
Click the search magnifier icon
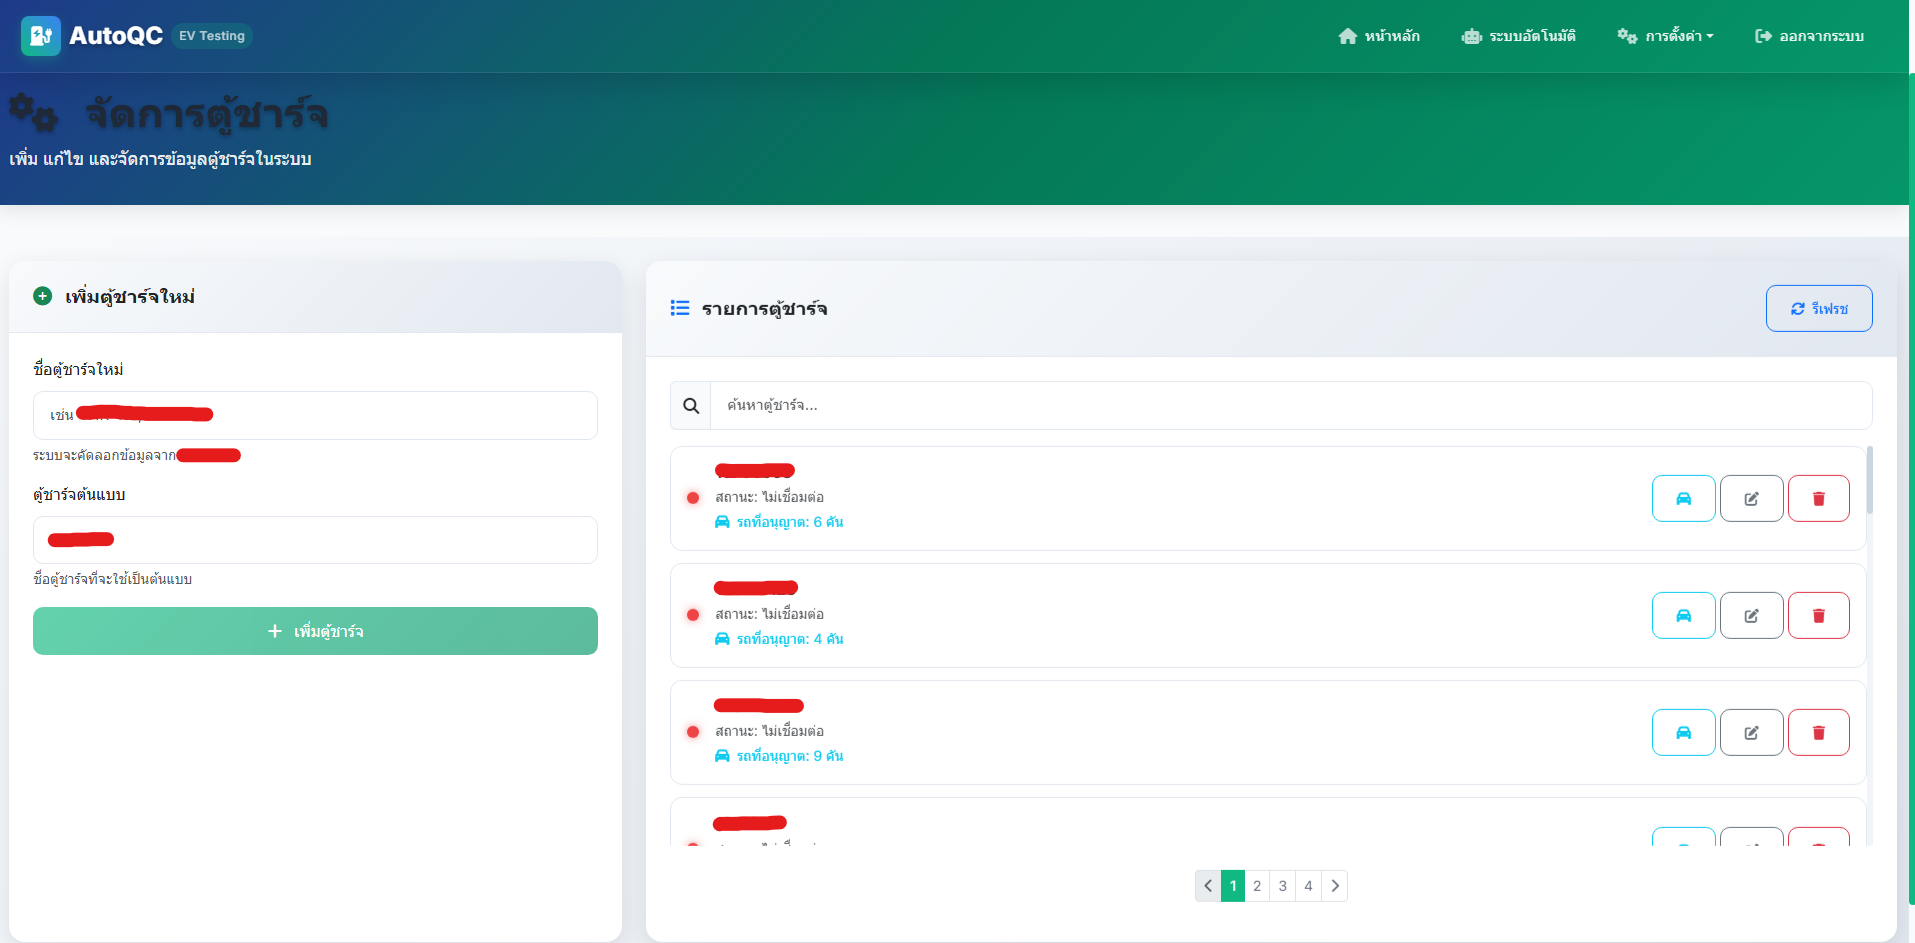click(691, 406)
